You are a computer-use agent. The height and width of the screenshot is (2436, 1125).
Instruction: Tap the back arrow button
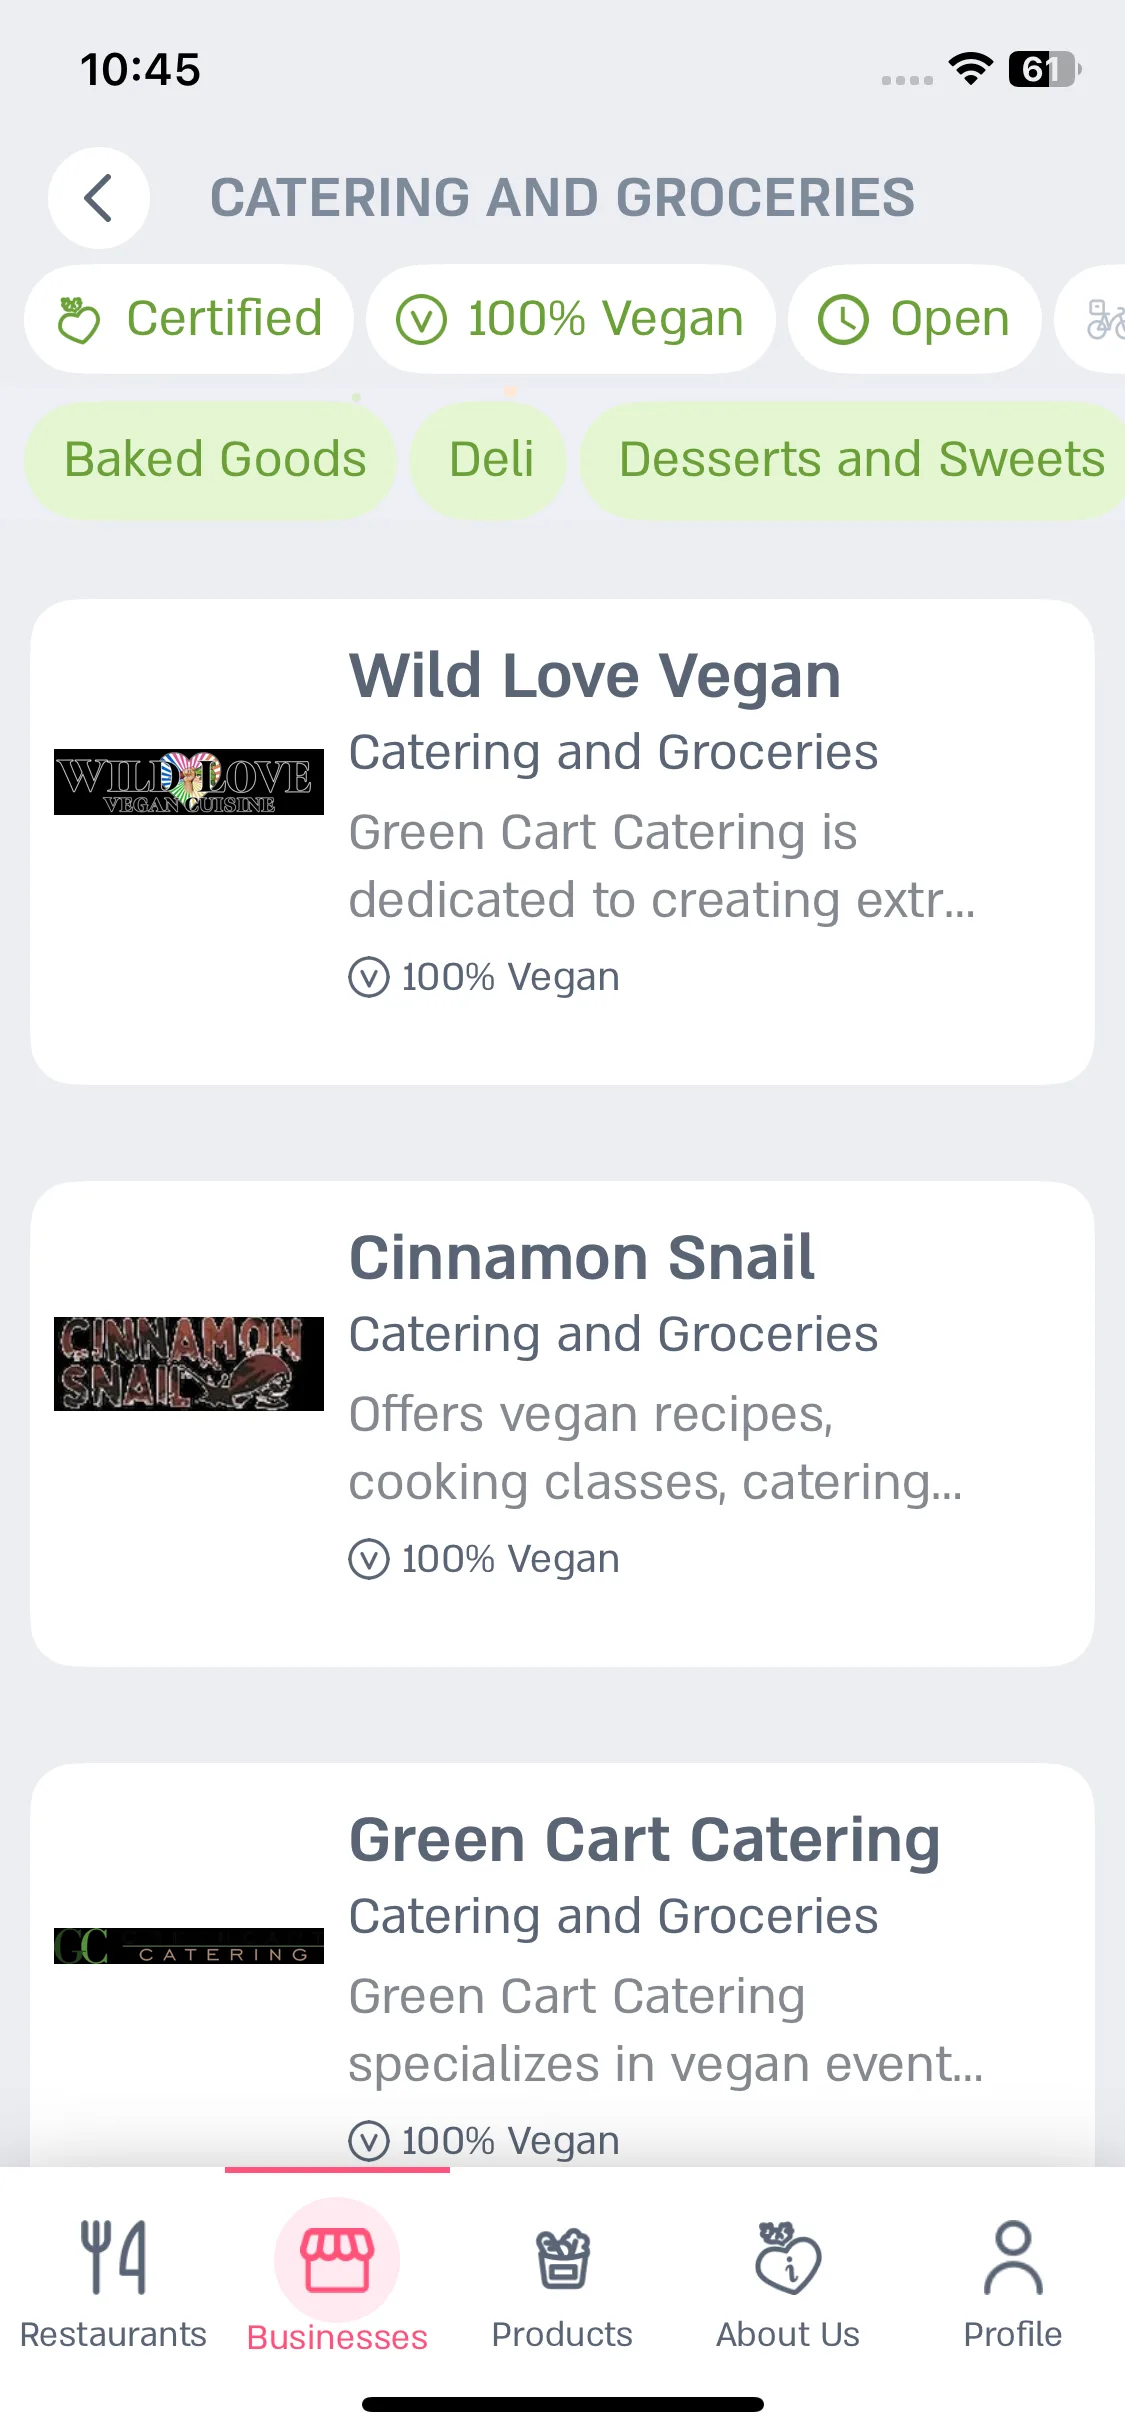coord(99,198)
